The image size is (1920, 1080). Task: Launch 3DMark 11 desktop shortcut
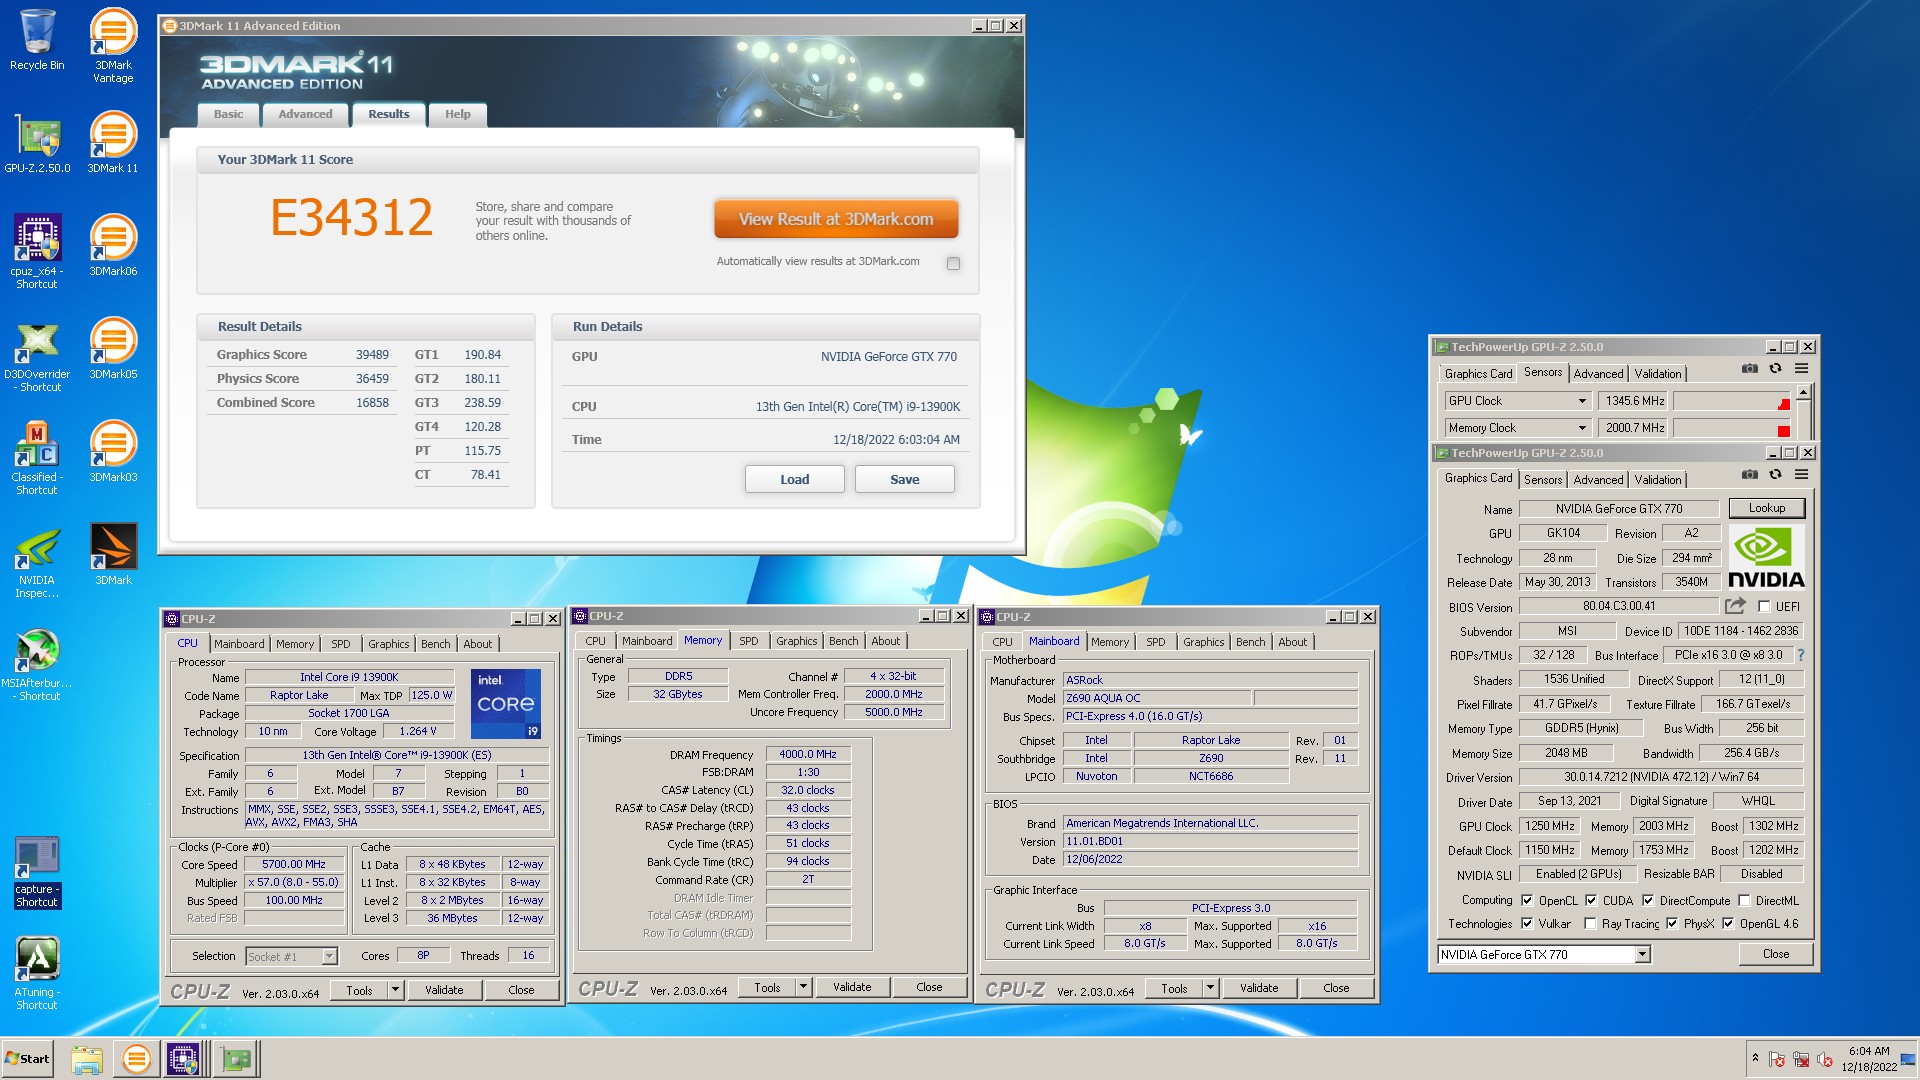[x=113, y=143]
